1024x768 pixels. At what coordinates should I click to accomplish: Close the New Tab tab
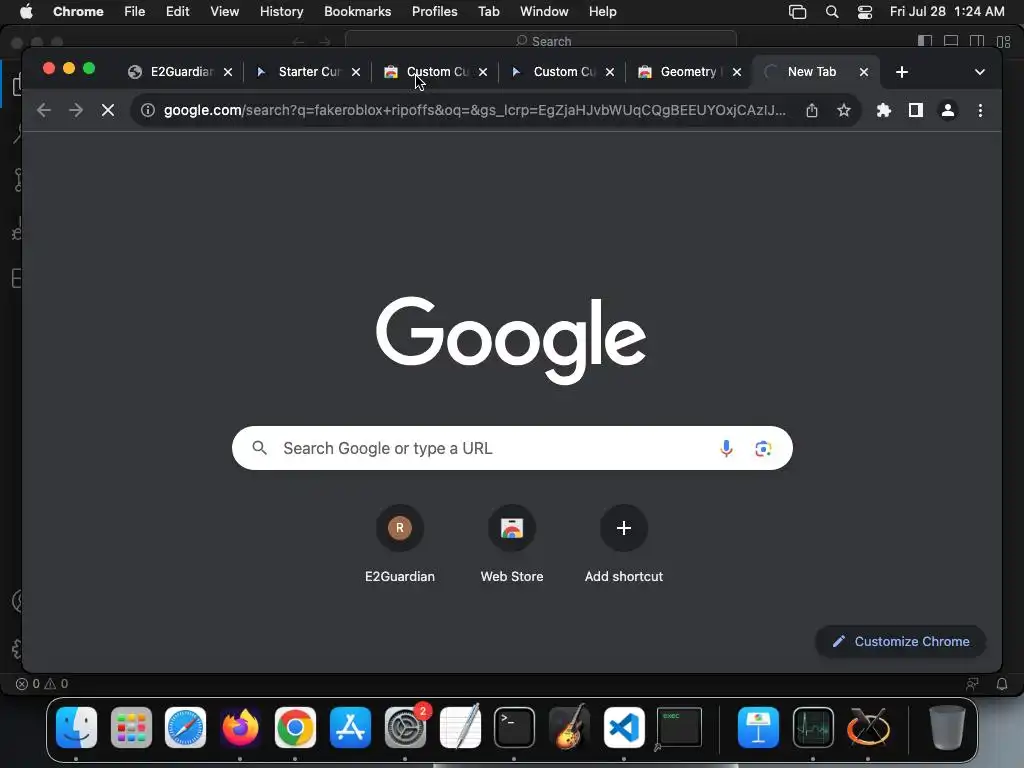point(864,72)
